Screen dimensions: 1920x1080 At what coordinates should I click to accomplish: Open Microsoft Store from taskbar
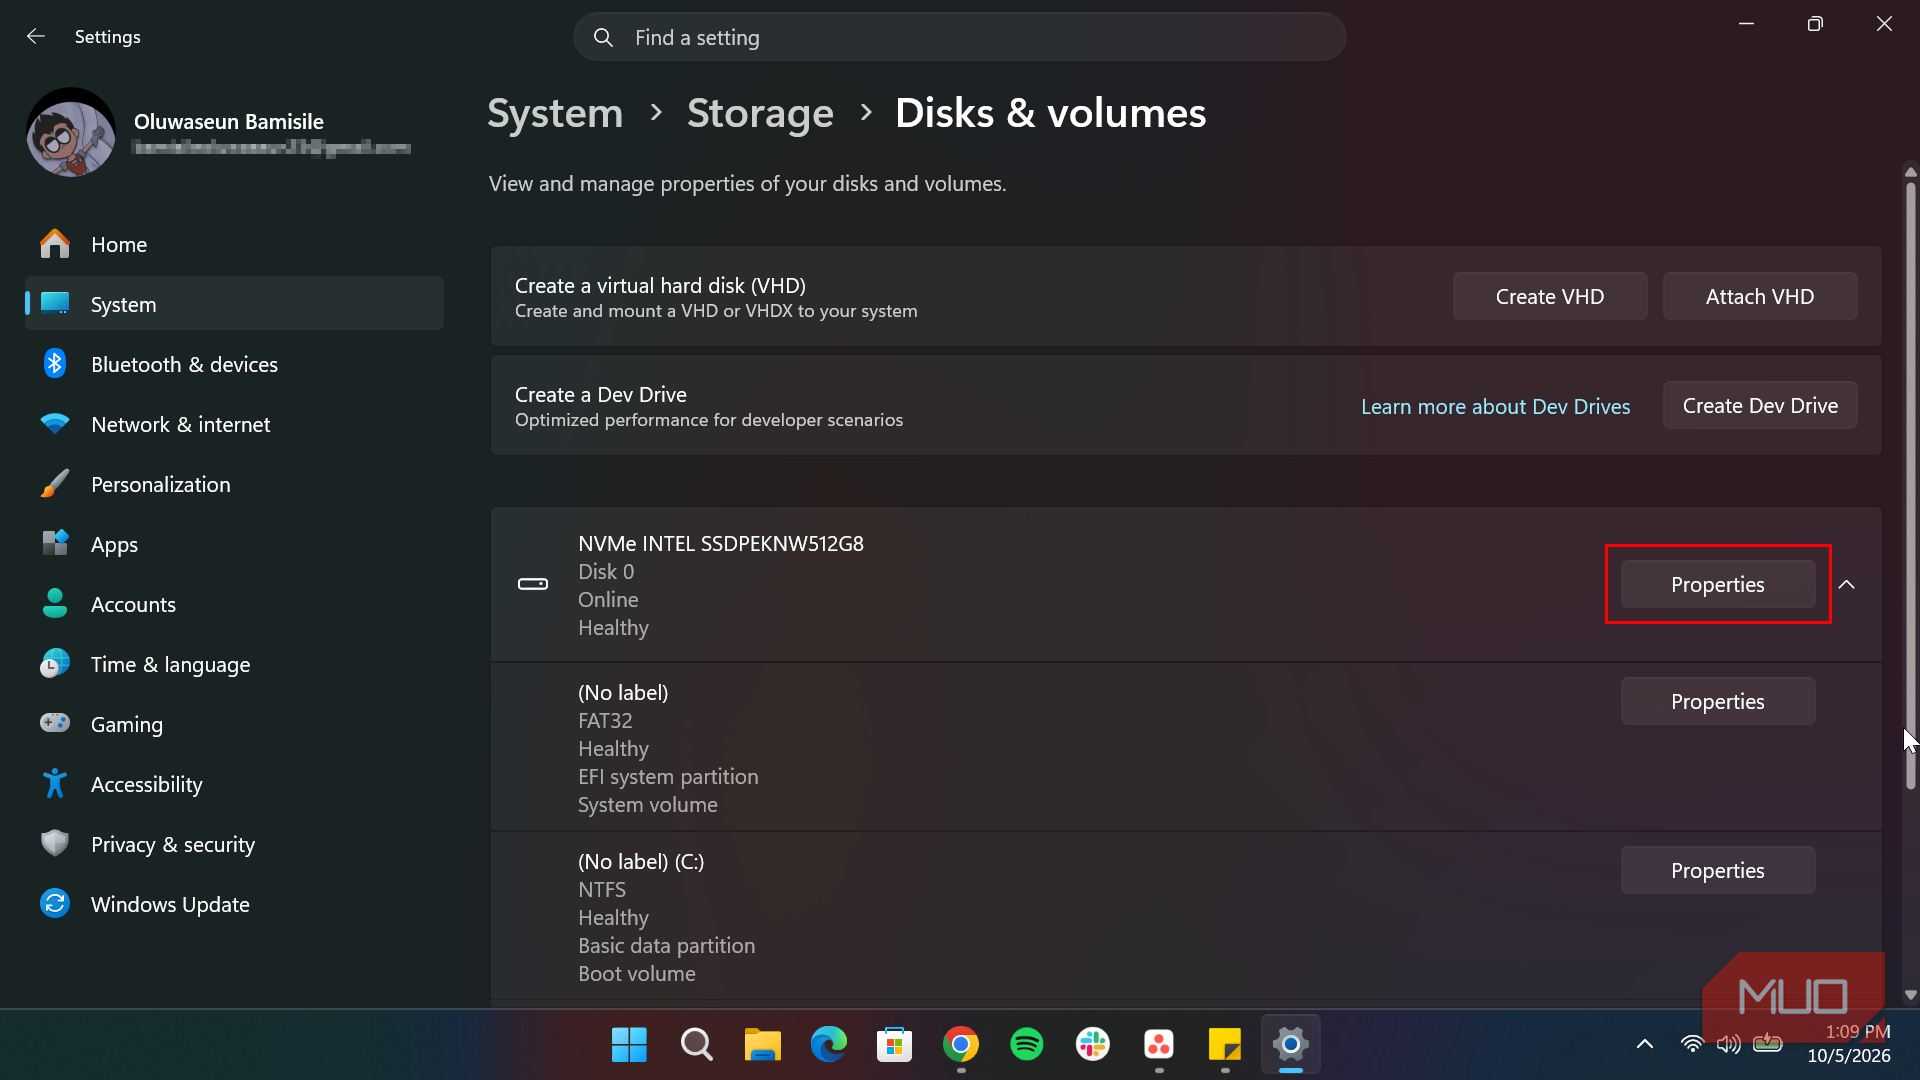click(x=894, y=1045)
